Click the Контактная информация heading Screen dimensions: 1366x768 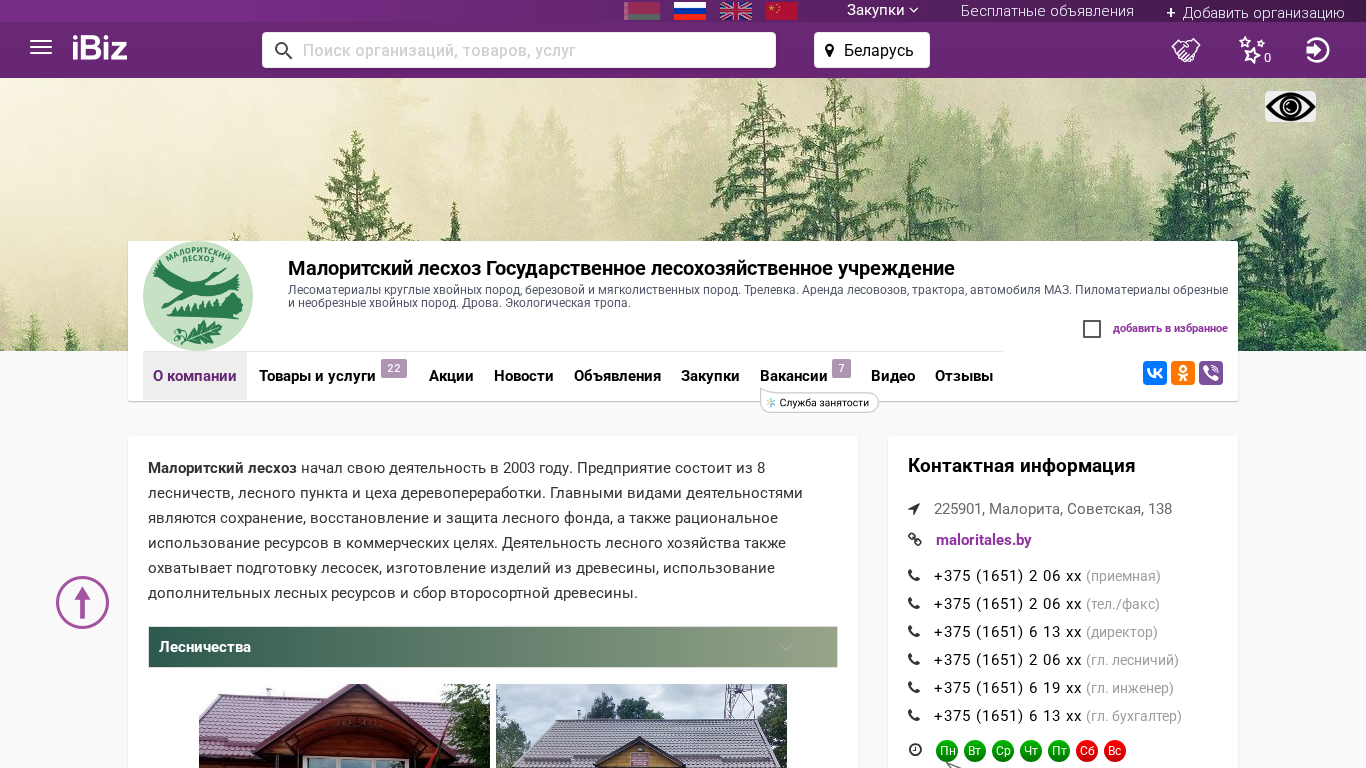(x=1021, y=466)
